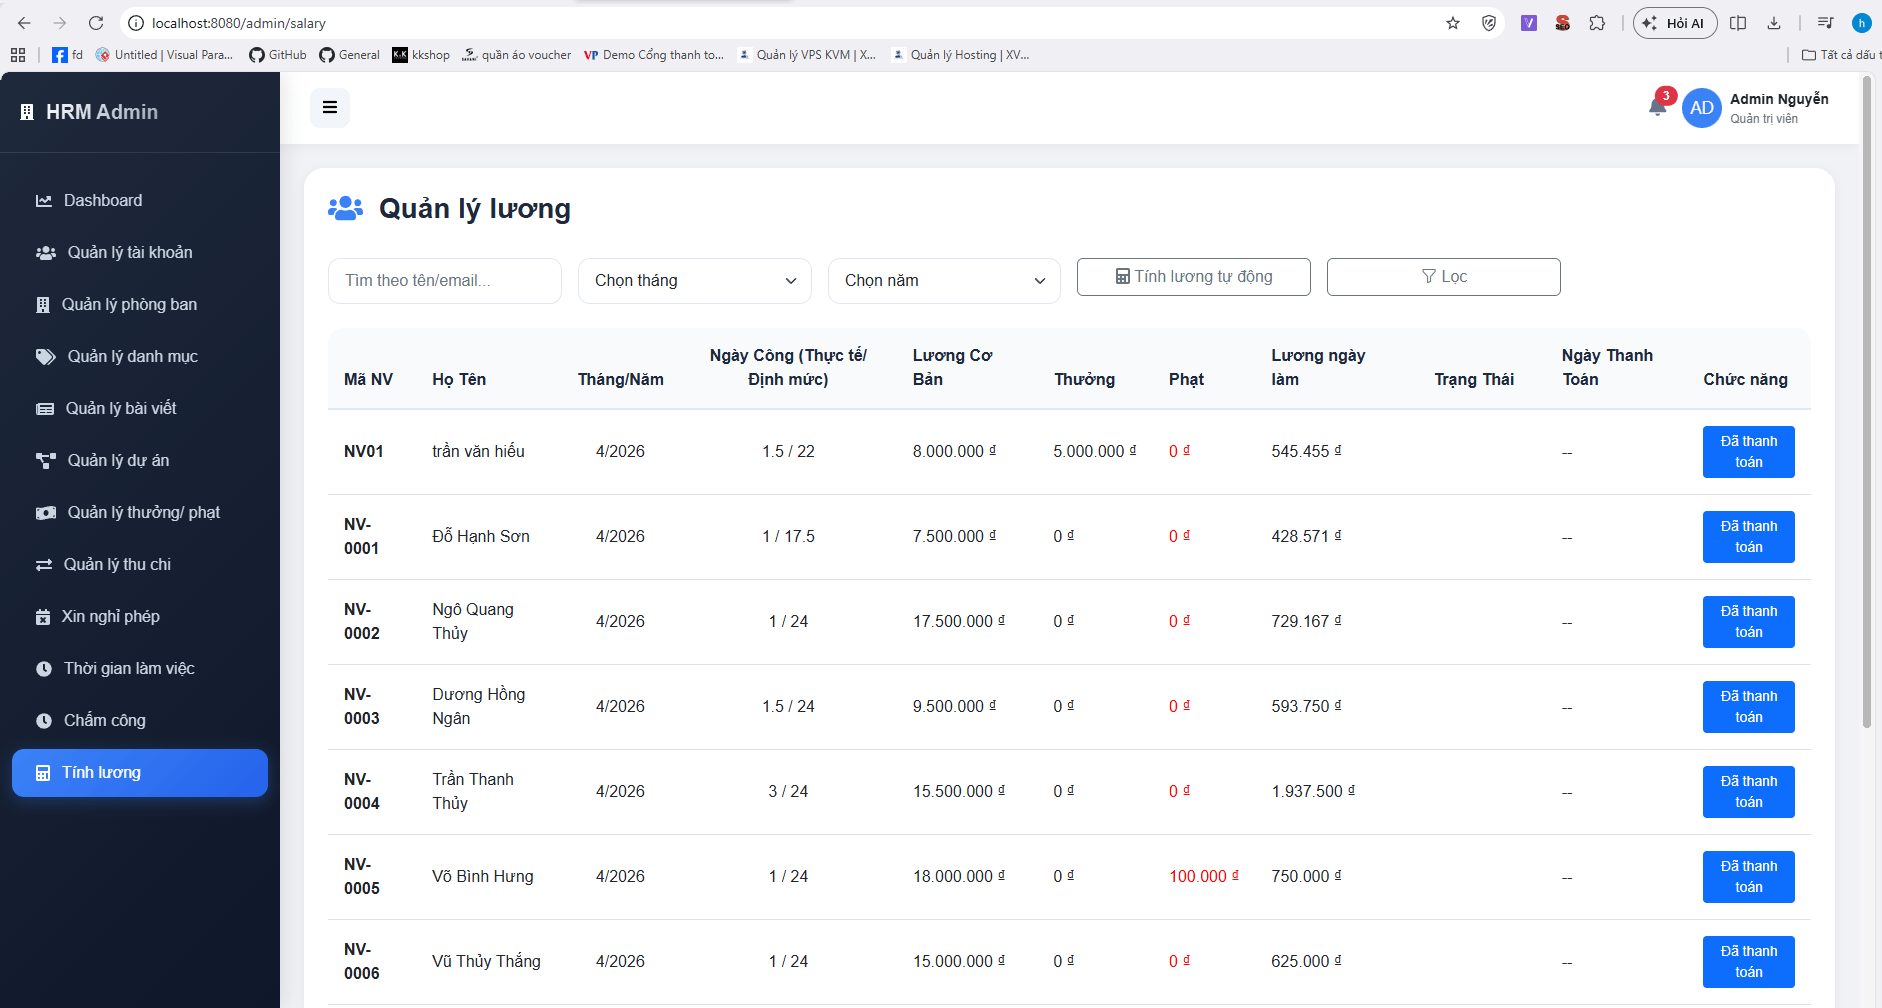This screenshot has height=1008, width=1882.
Task: Bookmark this page with the star
Action: pyautogui.click(x=1453, y=23)
